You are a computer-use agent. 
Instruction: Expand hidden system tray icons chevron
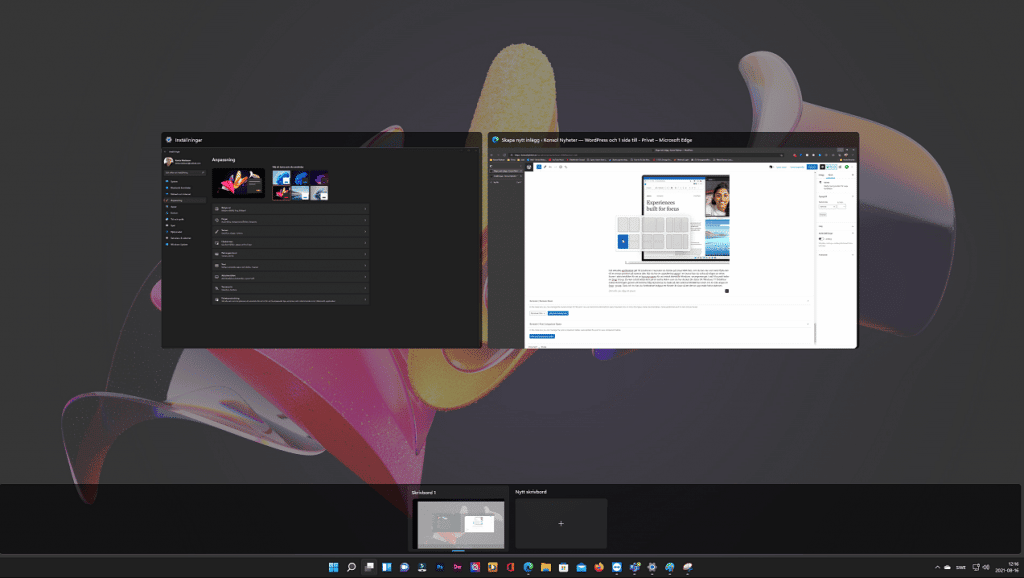(x=937, y=567)
